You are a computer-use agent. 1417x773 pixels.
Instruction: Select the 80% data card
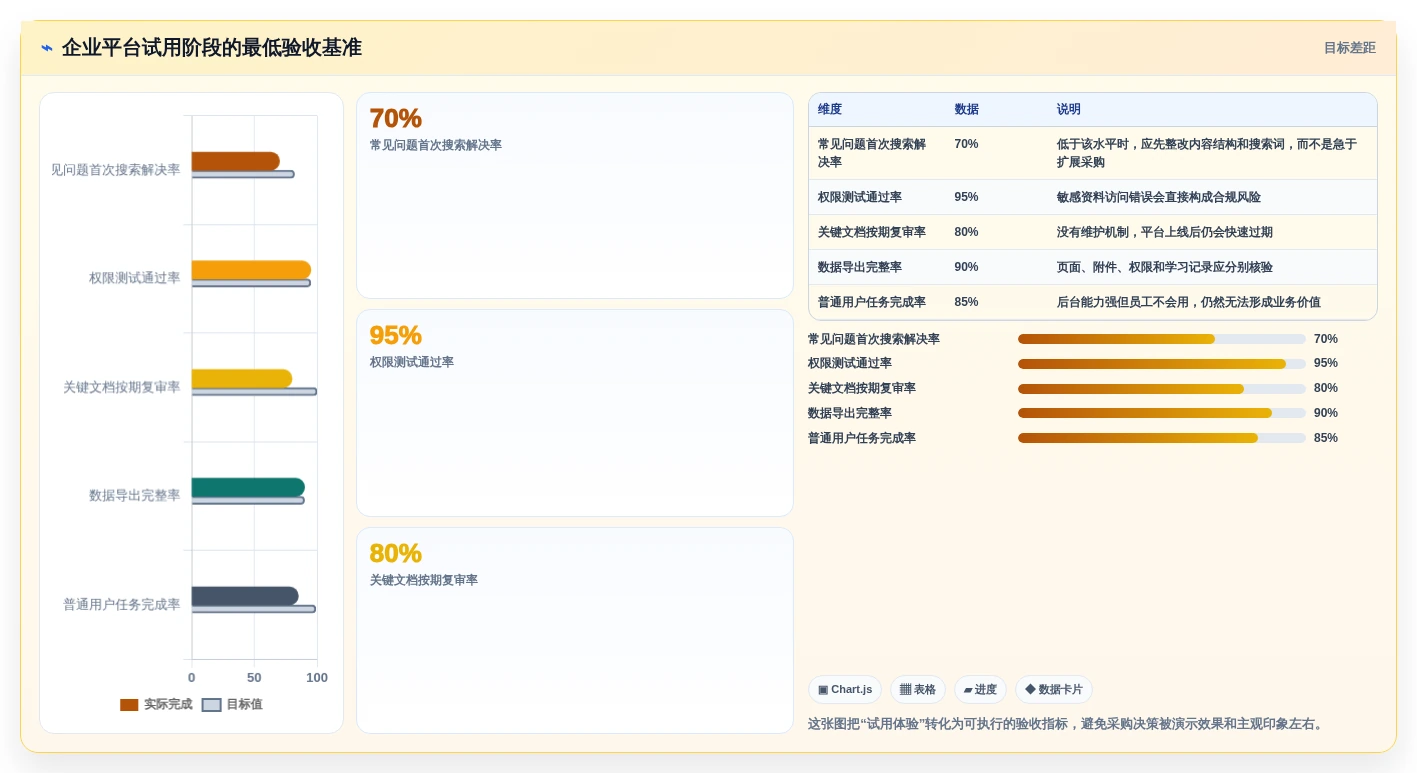click(575, 631)
